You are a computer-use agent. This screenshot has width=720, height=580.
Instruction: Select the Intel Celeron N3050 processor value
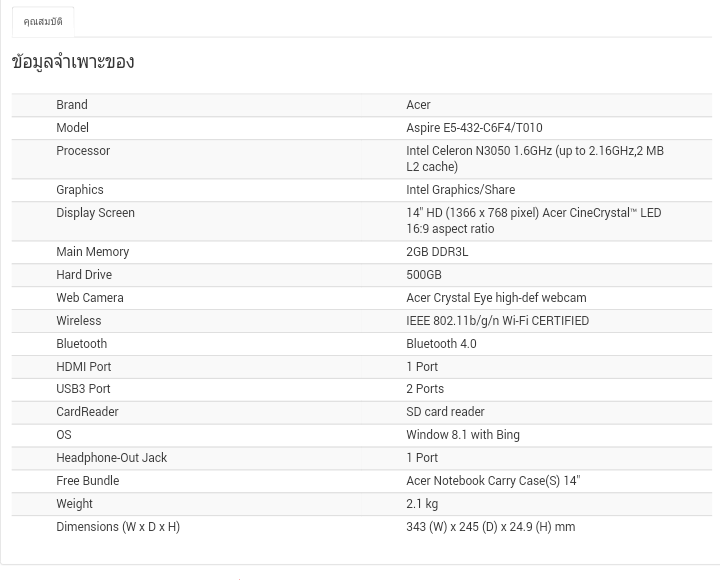535,158
